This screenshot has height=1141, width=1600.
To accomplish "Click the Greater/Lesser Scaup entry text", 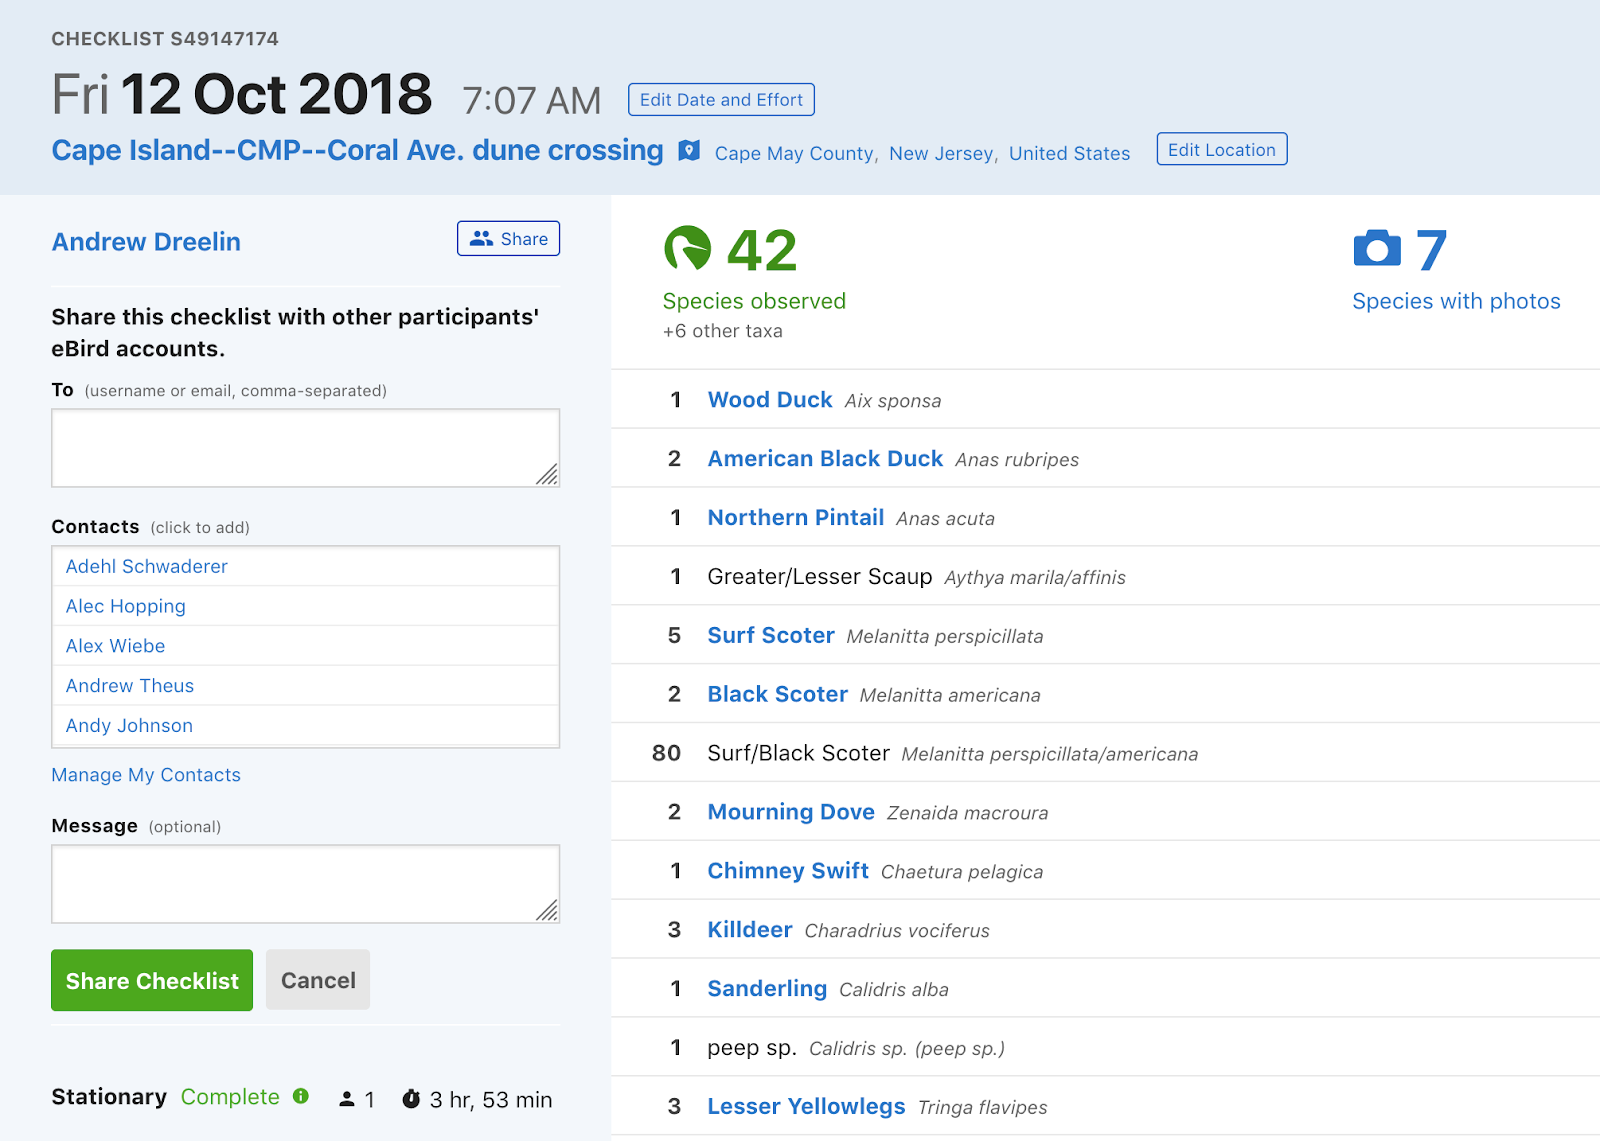I will [820, 576].
